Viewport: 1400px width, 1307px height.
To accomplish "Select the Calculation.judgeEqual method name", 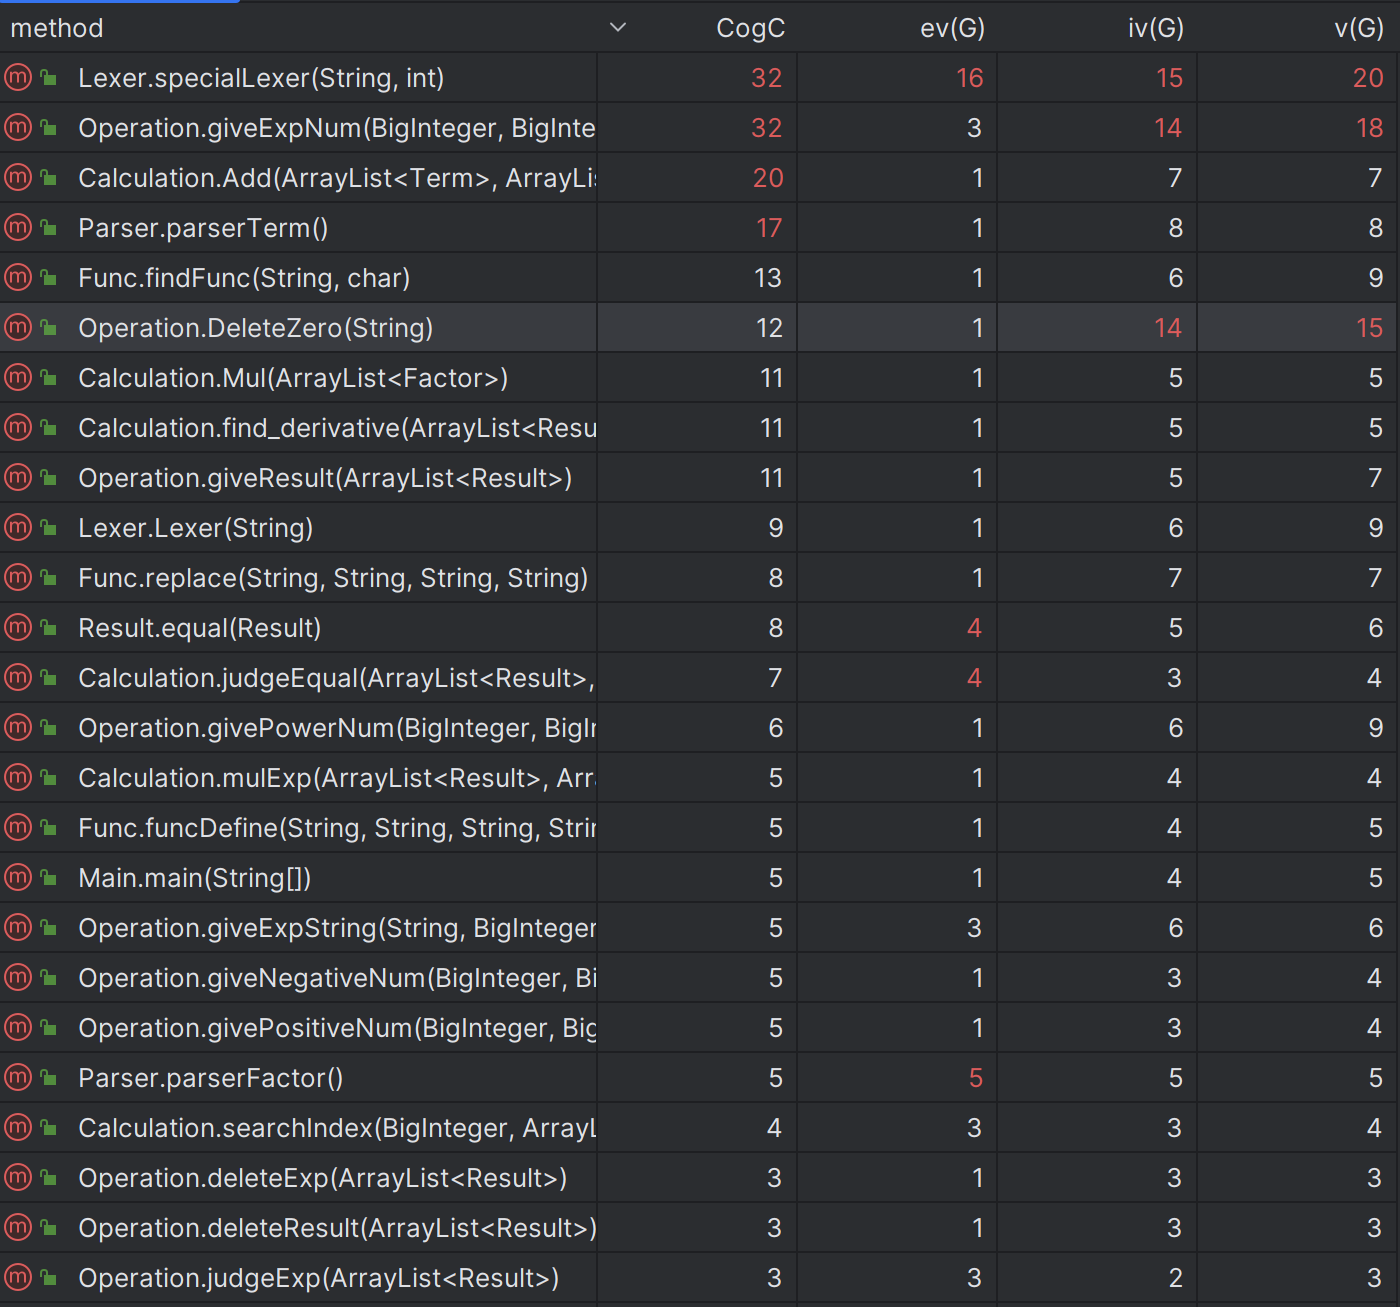I will tap(337, 678).
